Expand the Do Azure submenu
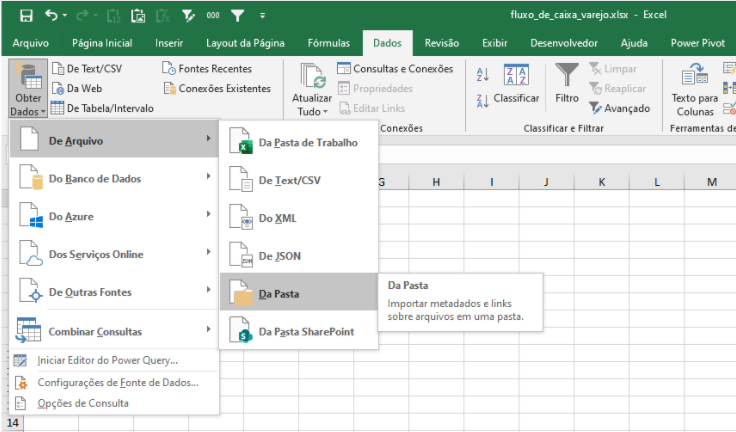 point(114,216)
